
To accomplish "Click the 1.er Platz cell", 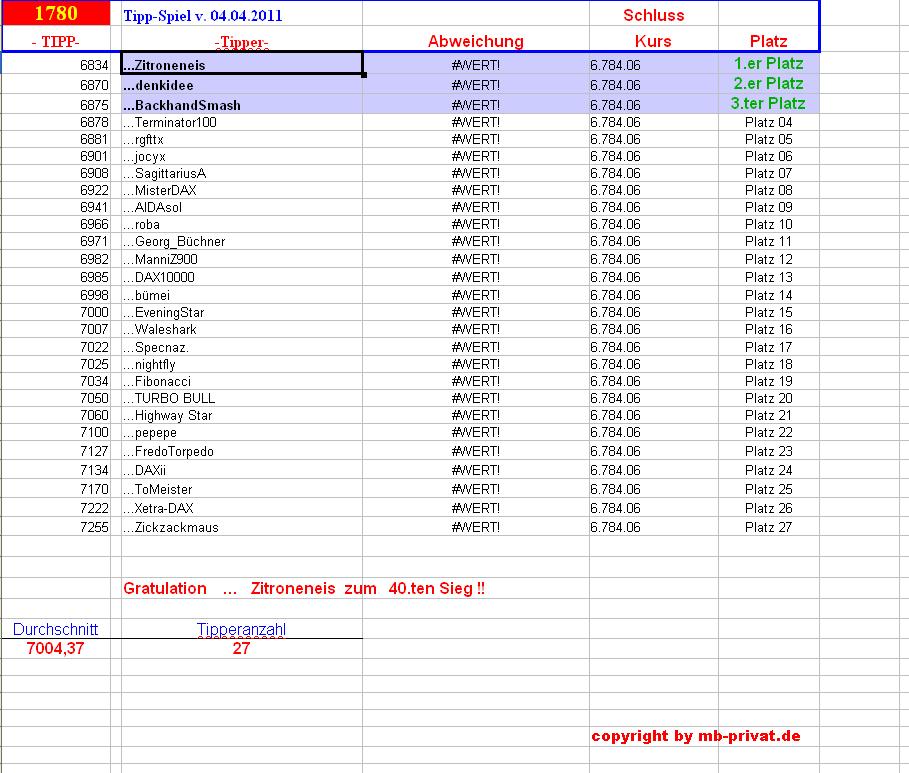I will click(x=768, y=63).
